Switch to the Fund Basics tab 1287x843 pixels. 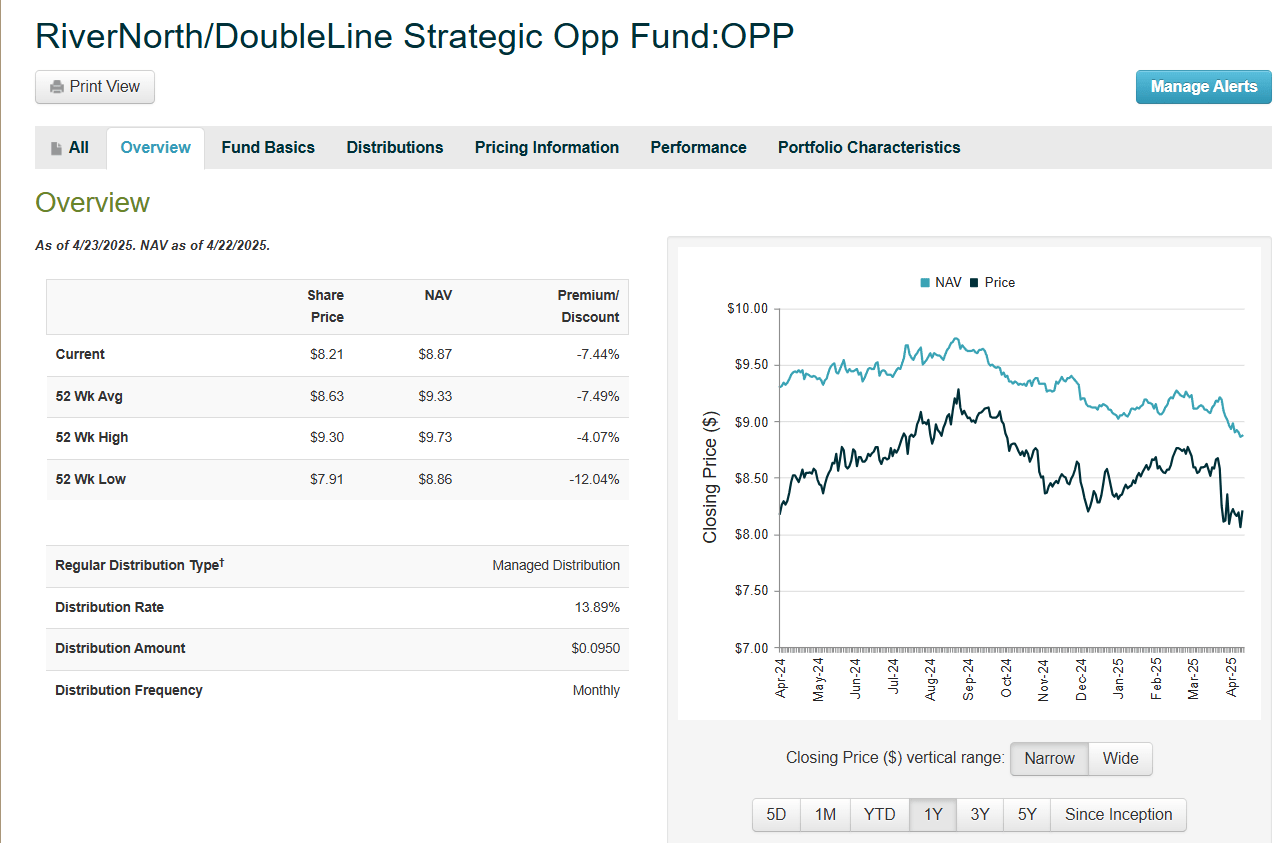(268, 147)
